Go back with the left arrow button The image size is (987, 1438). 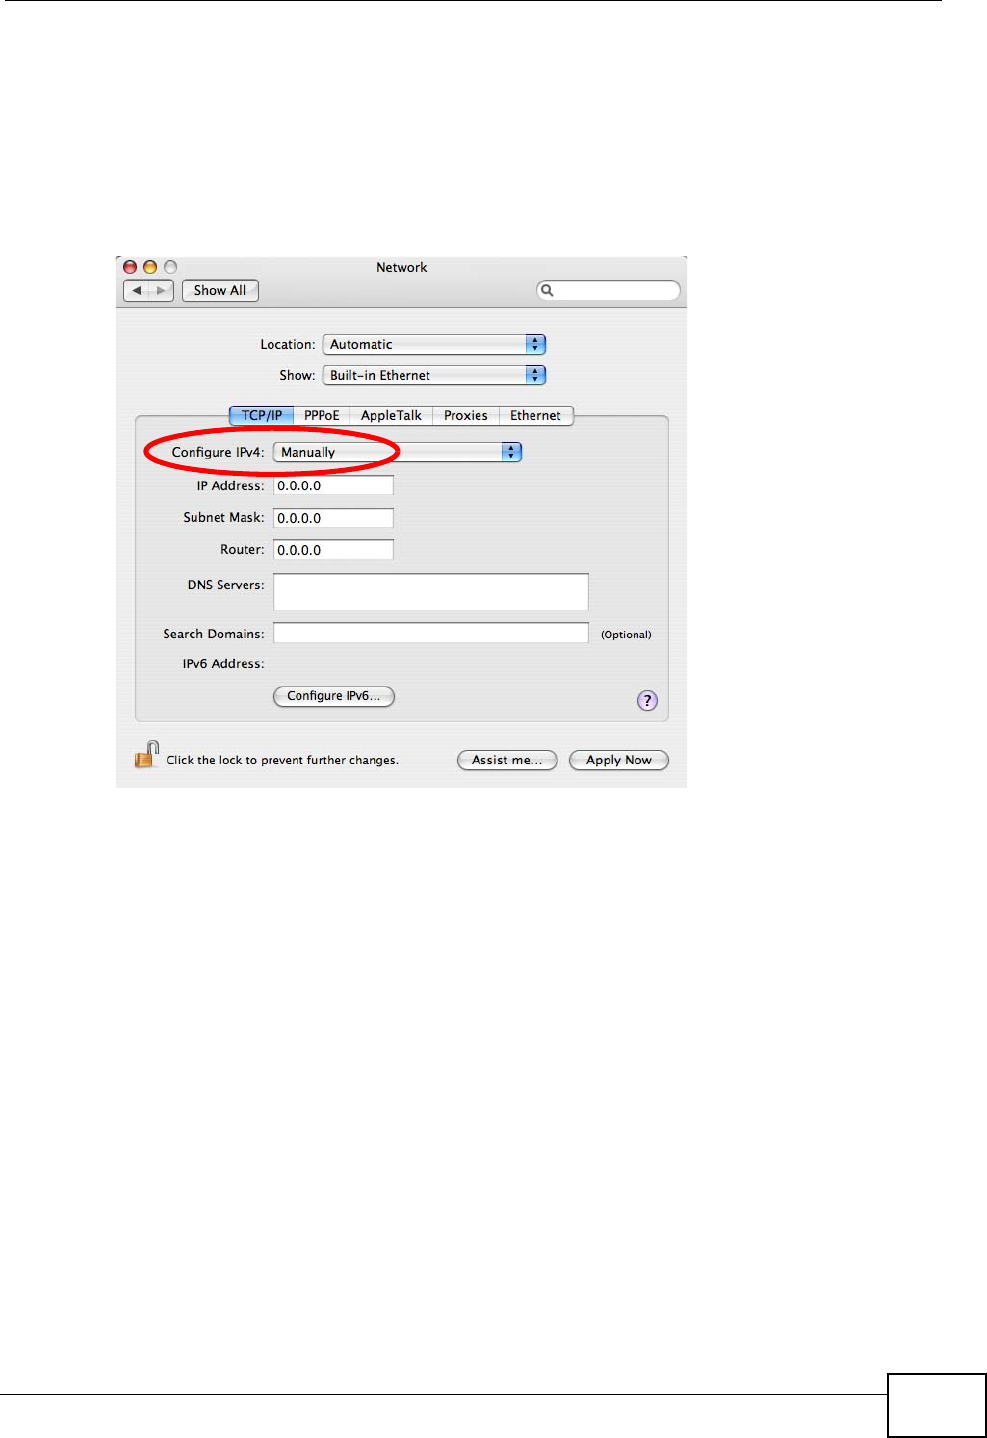click(137, 291)
